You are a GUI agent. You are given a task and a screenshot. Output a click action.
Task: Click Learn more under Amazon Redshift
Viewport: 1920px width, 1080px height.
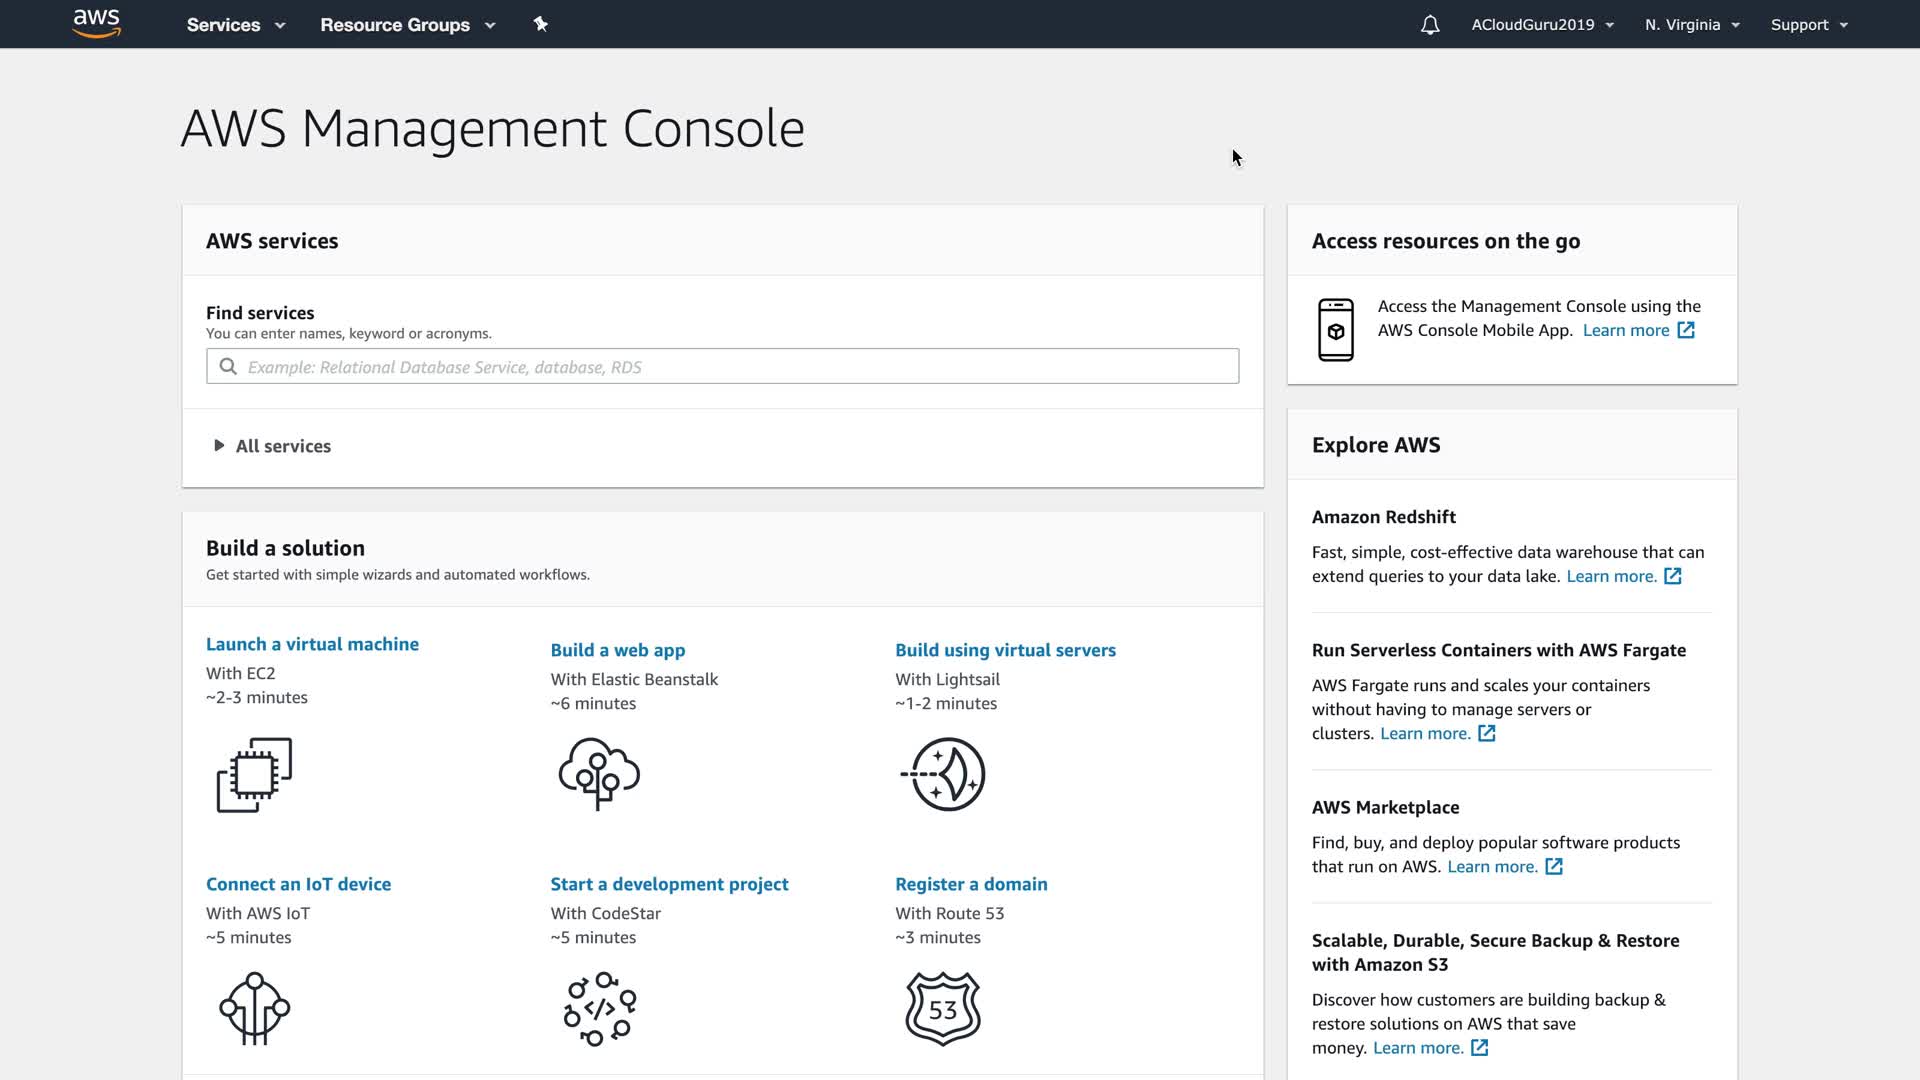pos(1611,576)
